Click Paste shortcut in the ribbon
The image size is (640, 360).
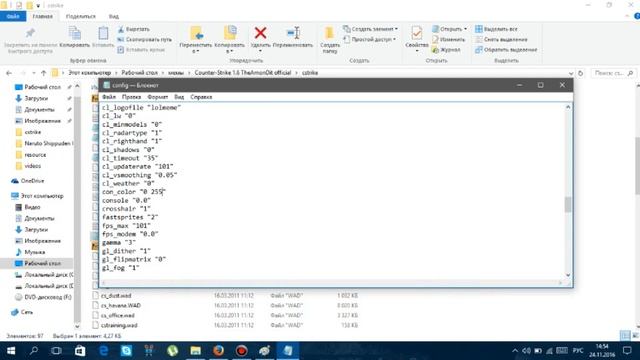(x=141, y=50)
